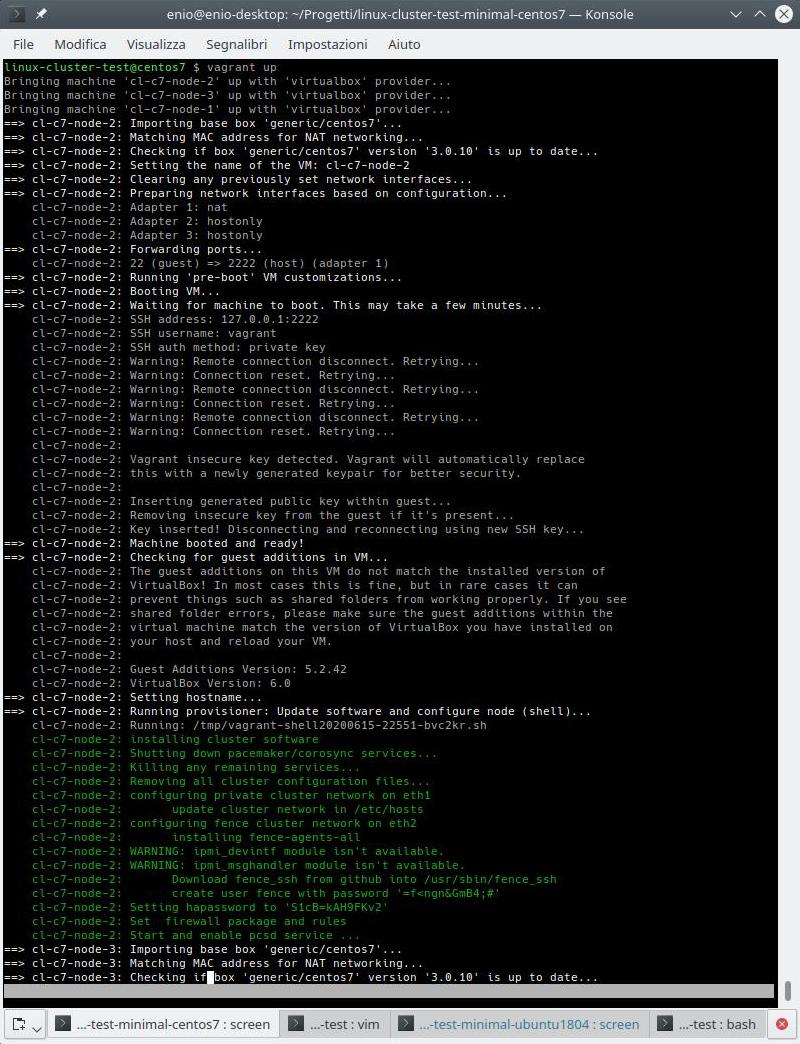Image resolution: width=800 pixels, height=1044 pixels.
Task: Click the terminal icon on the vim tab
Action: 296,1024
